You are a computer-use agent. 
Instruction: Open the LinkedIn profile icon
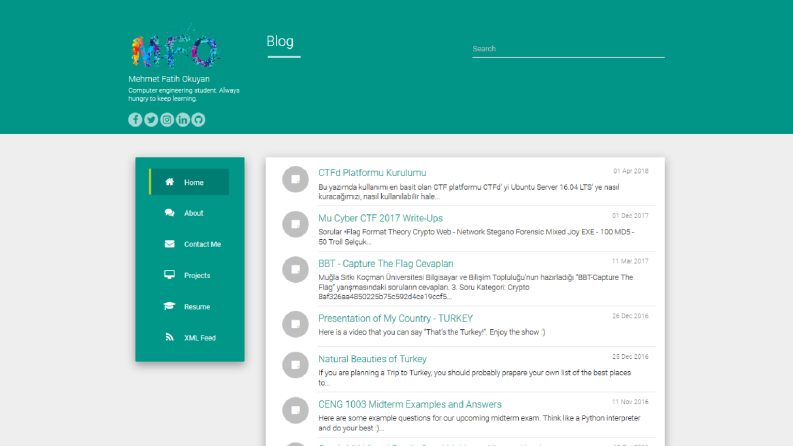point(183,120)
